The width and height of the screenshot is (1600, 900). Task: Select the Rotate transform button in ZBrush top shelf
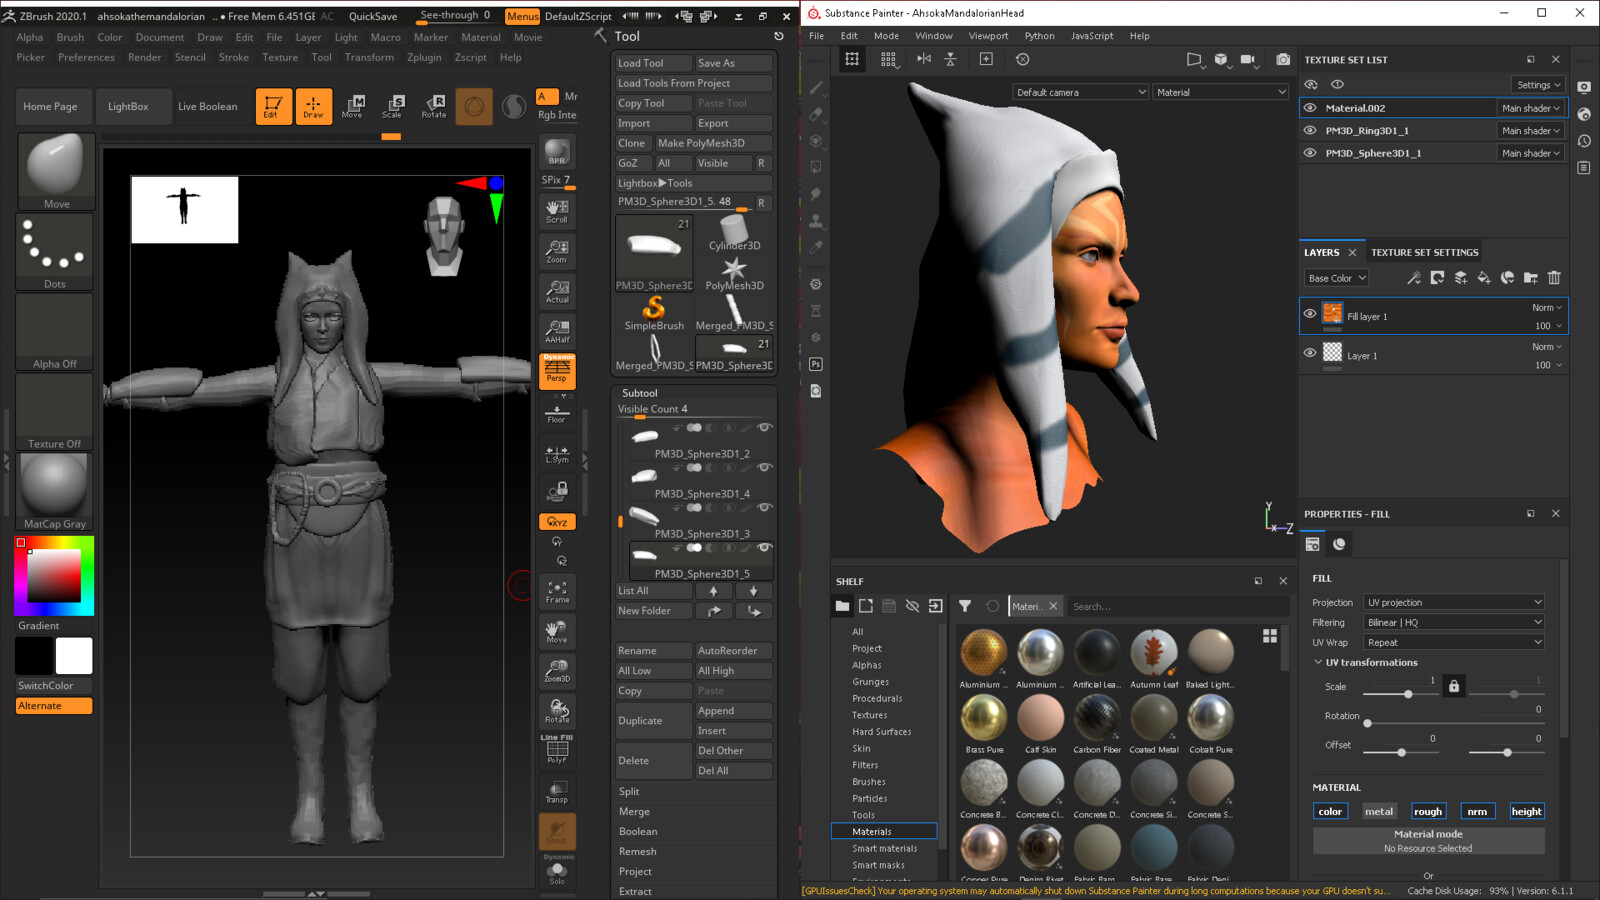pyautogui.click(x=434, y=106)
